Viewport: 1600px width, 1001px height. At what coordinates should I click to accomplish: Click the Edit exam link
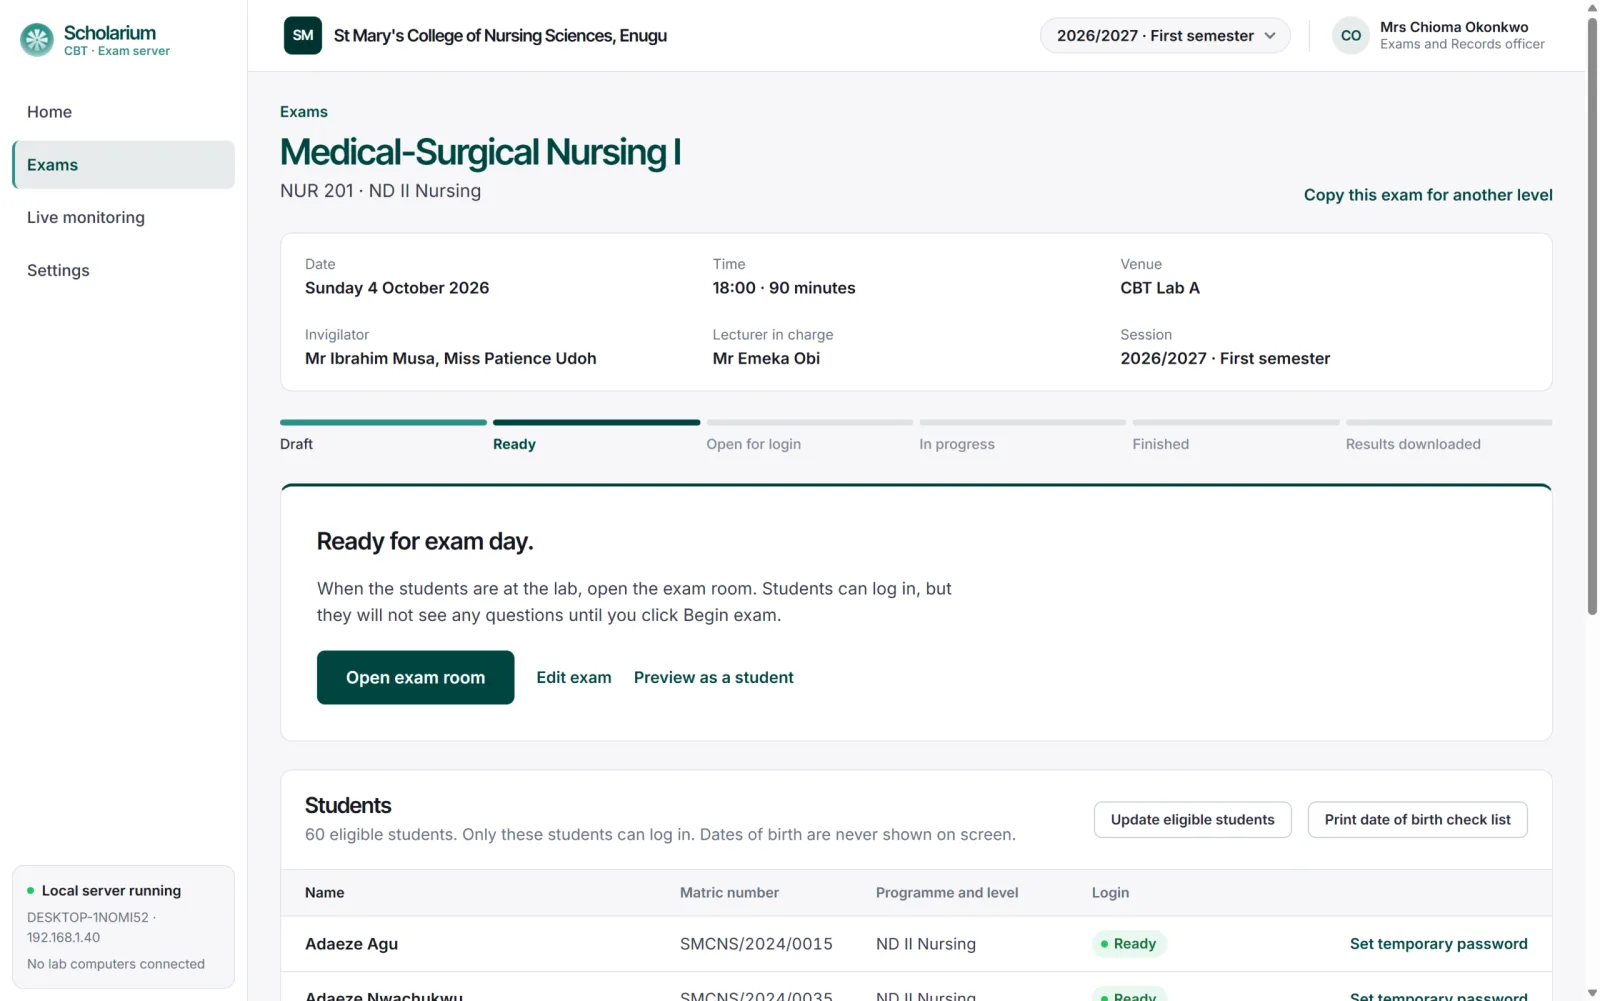click(574, 677)
